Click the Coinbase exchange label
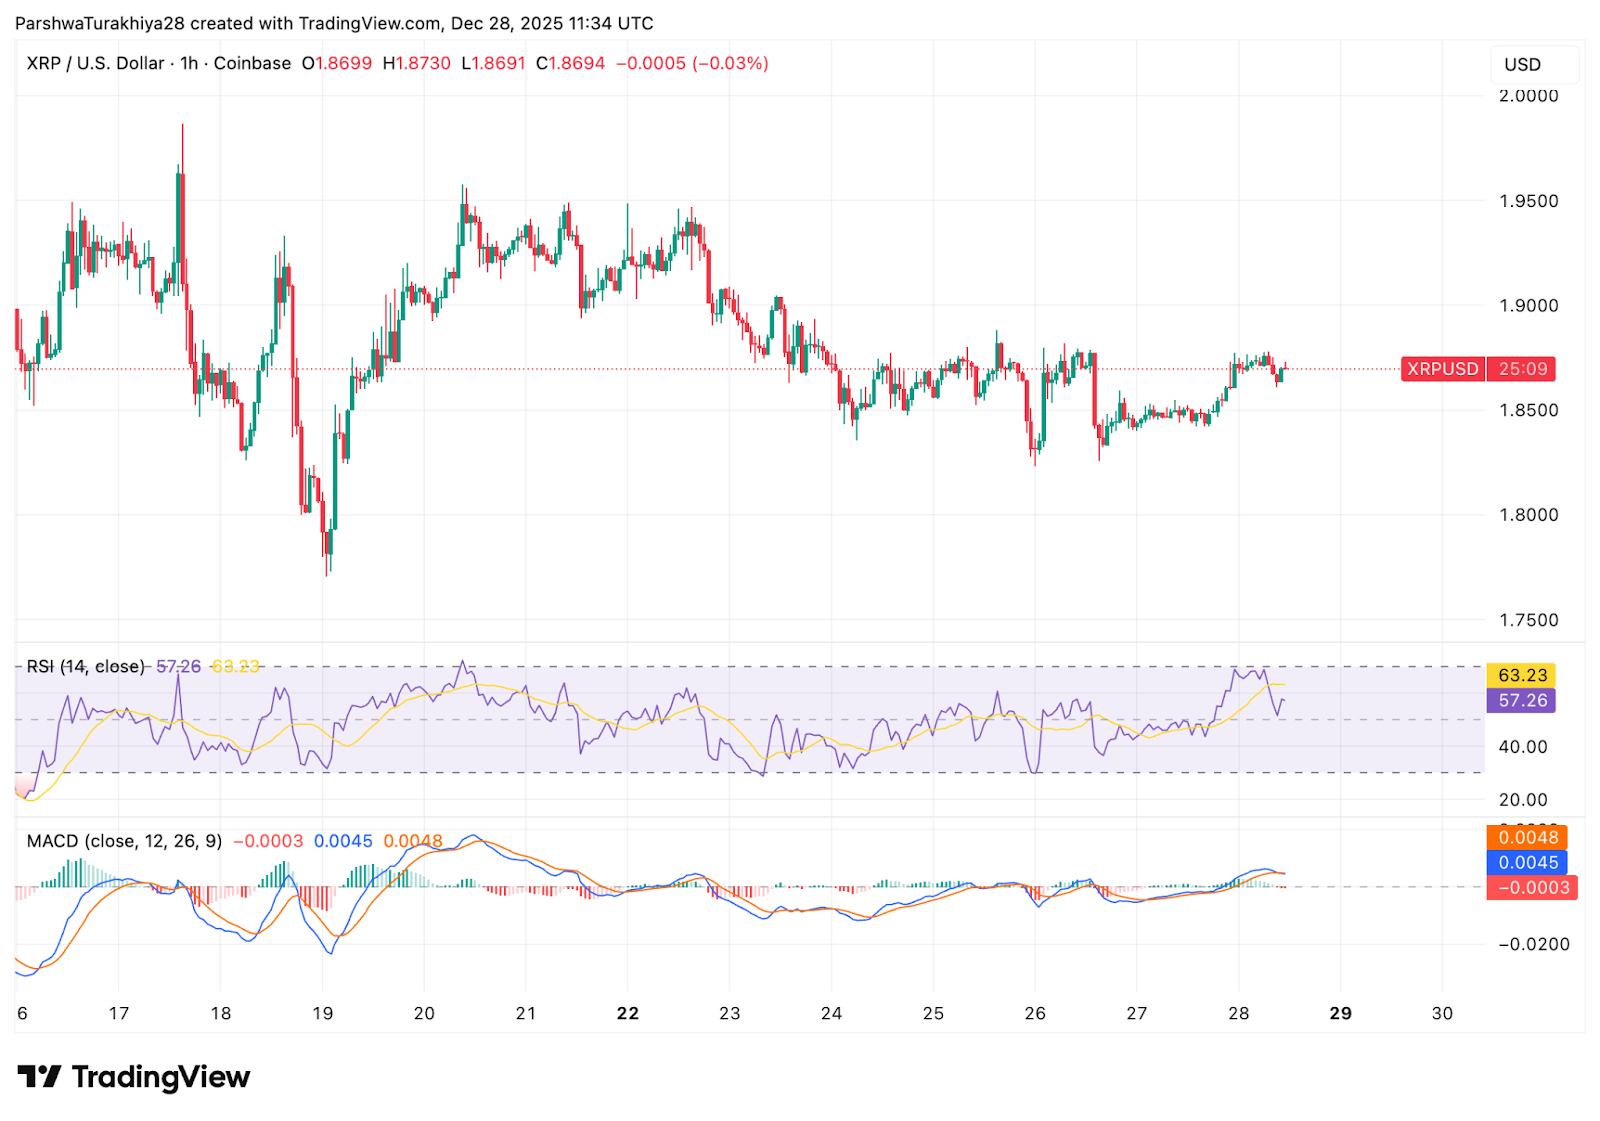Image resolution: width=1600 pixels, height=1121 pixels. click(x=255, y=63)
